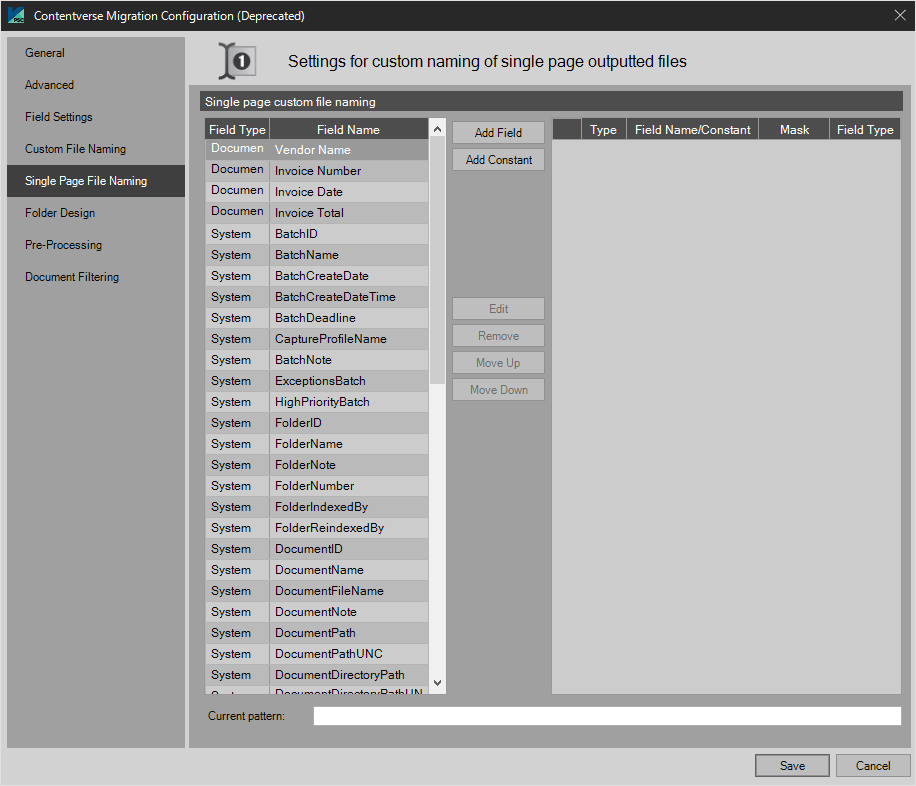
Task: Click the Edit button
Action: tap(498, 309)
